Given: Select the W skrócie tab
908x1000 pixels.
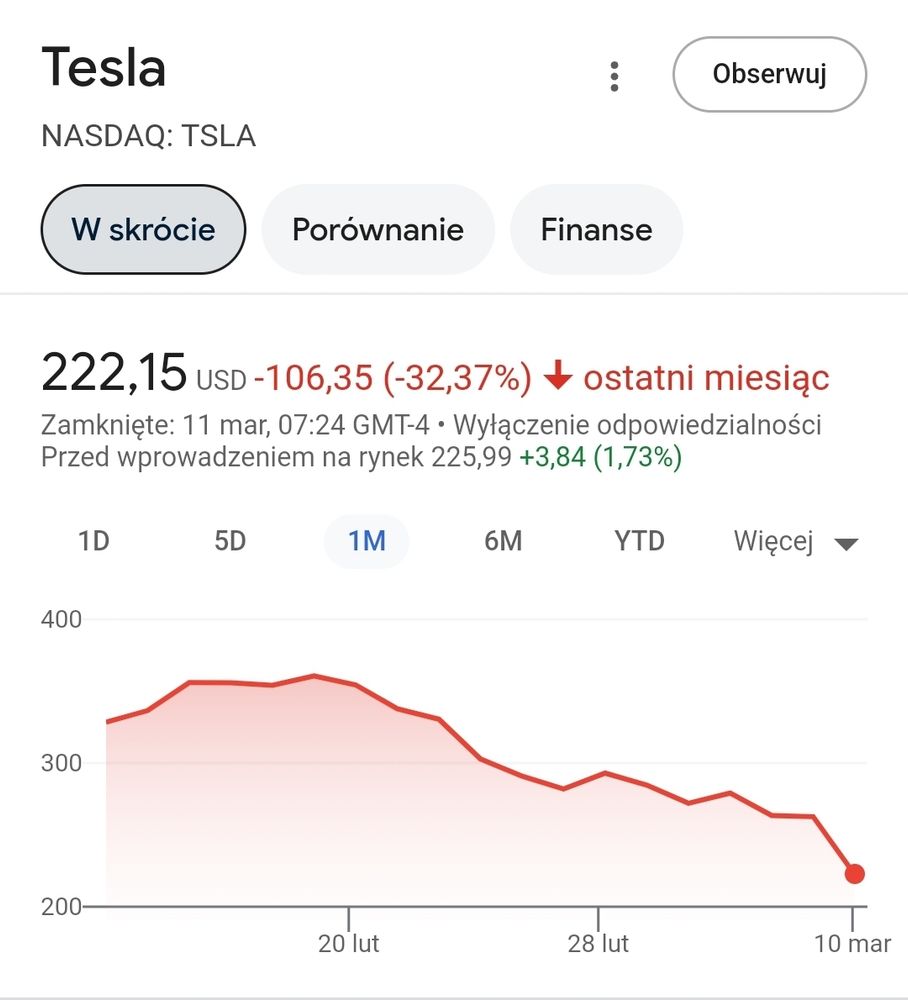Looking at the screenshot, I should coord(143,230).
